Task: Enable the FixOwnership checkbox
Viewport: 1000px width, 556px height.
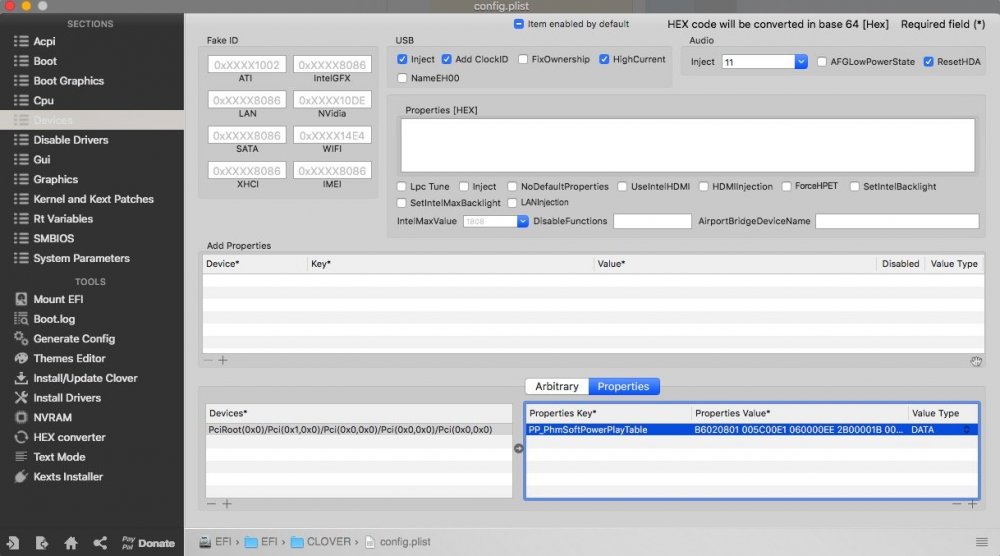Action: (x=523, y=59)
